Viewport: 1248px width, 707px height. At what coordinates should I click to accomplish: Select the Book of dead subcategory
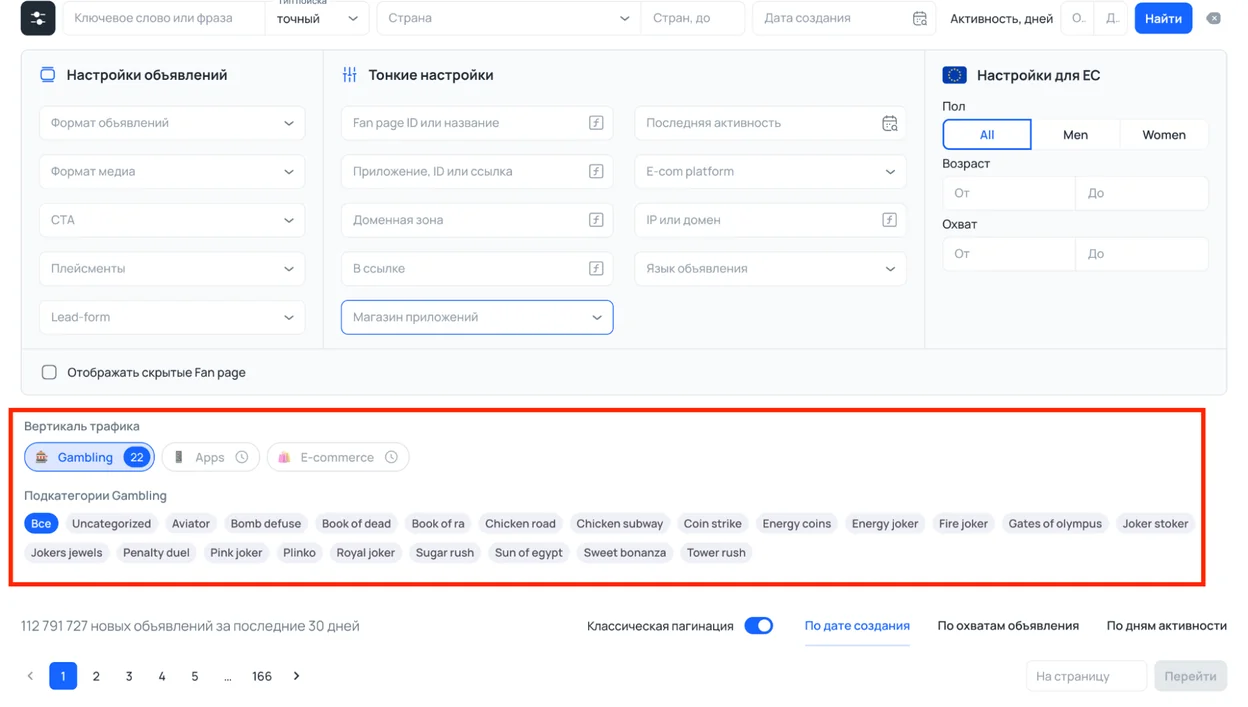click(x=356, y=523)
